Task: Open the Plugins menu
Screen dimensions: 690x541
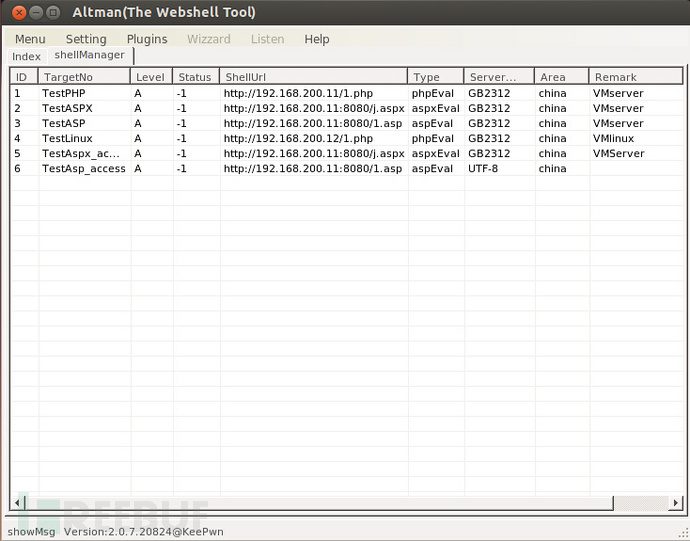Action: [x=147, y=39]
